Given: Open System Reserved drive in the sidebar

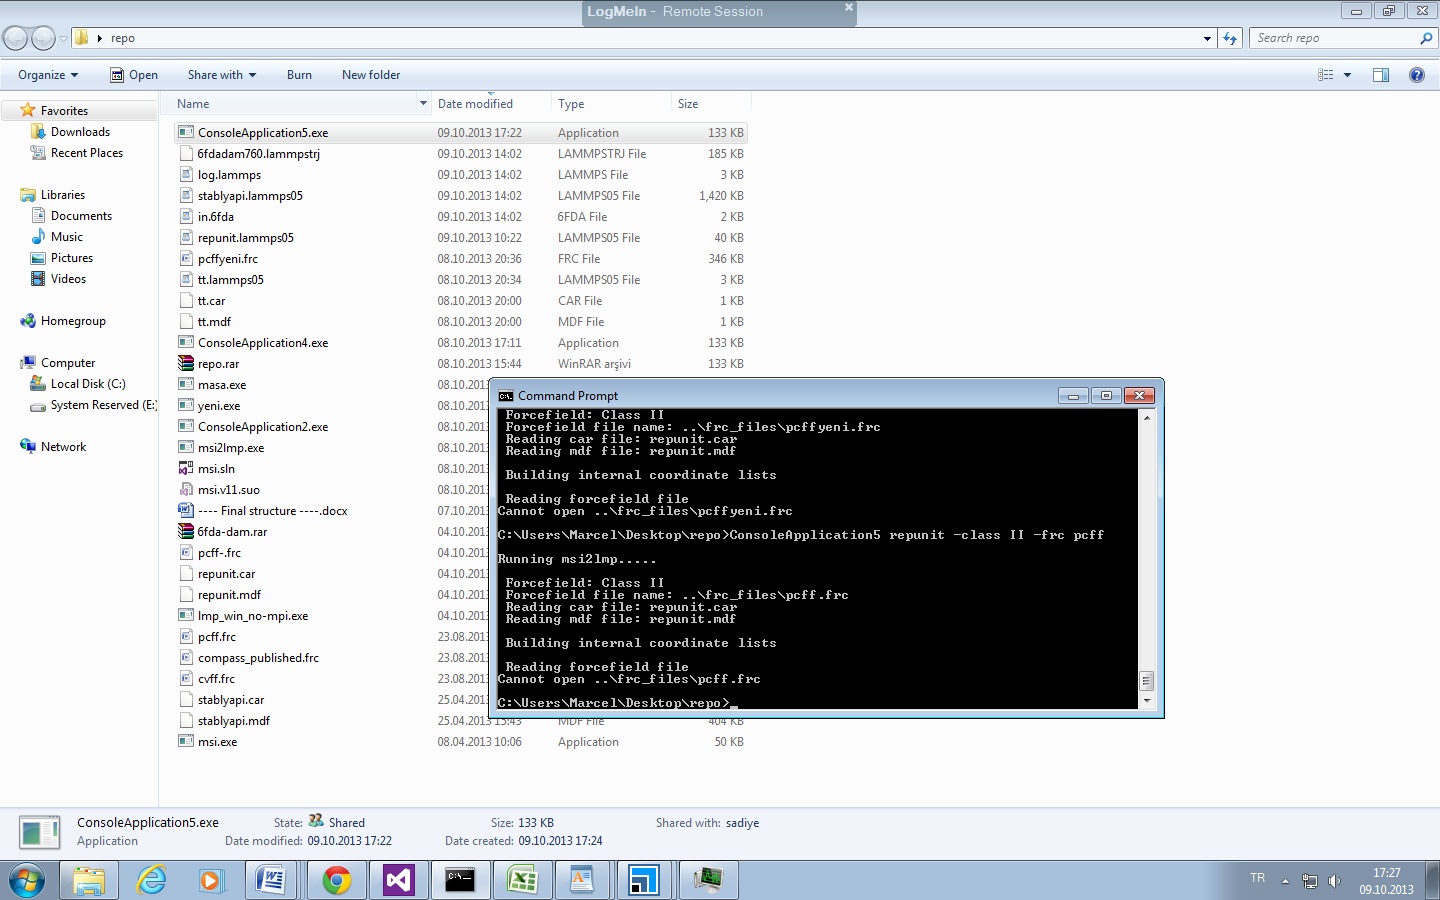Looking at the screenshot, I should point(103,405).
